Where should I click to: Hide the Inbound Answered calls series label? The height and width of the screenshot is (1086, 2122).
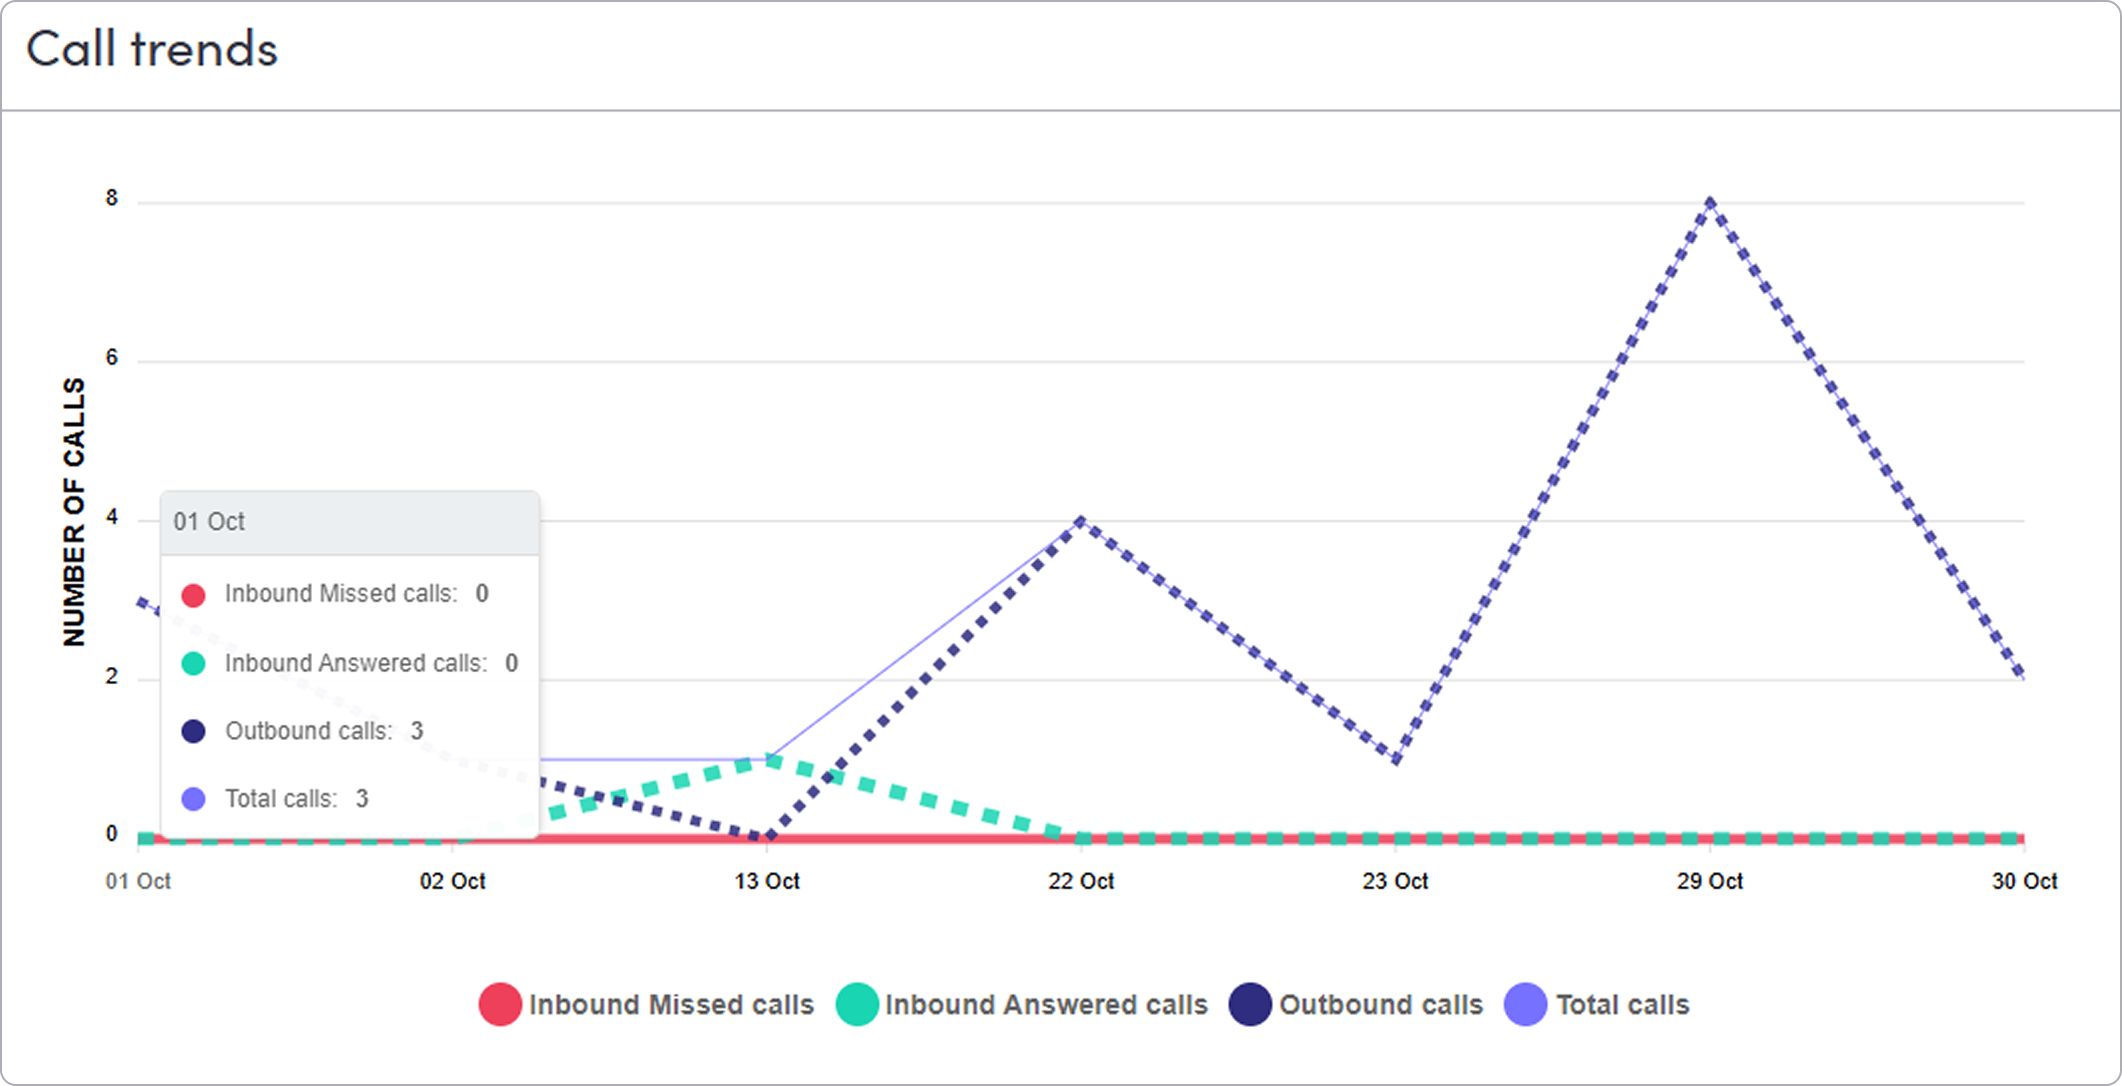[x=1046, y=1005]
